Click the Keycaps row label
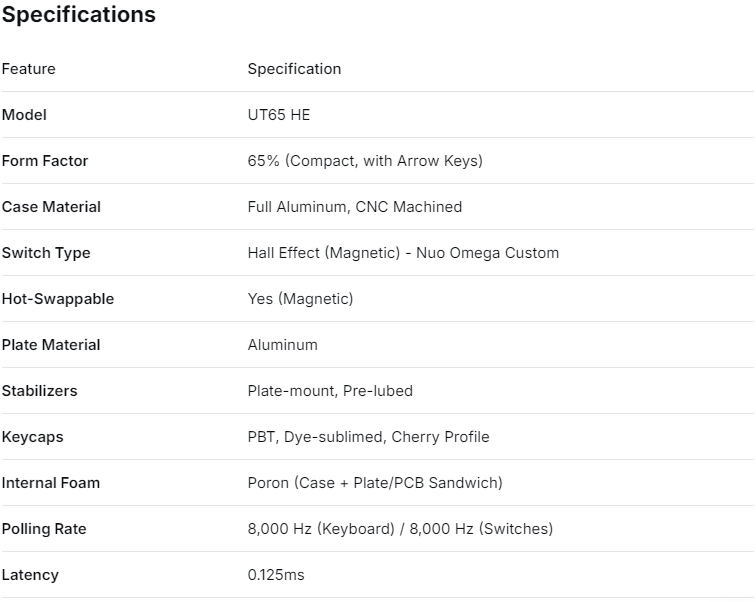Screen dimensions: 756x602 [x=32, y=437]
